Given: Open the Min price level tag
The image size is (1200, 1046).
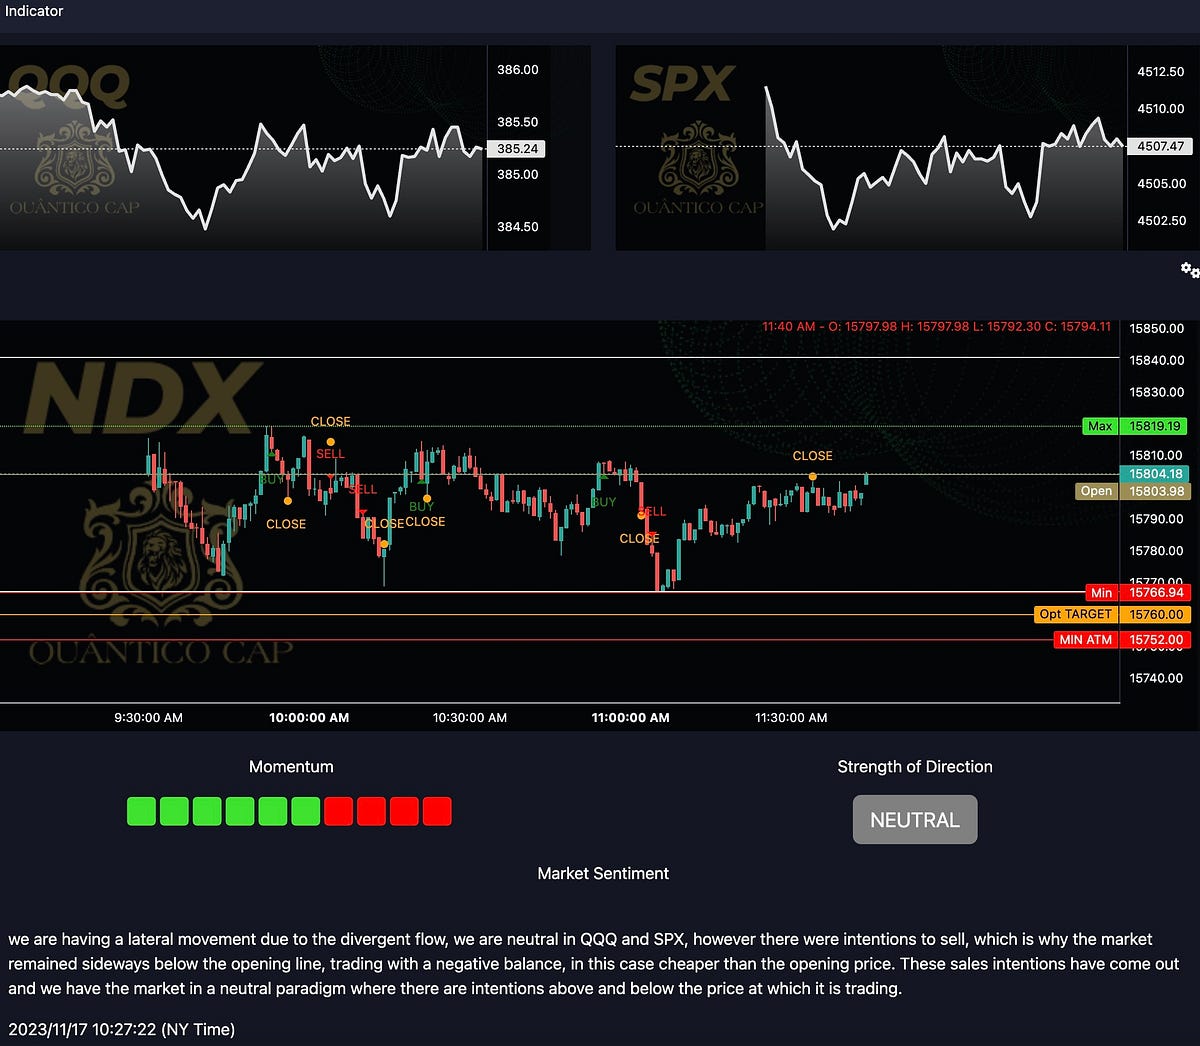Looking at the screenshot, I should coord(1101,593).
